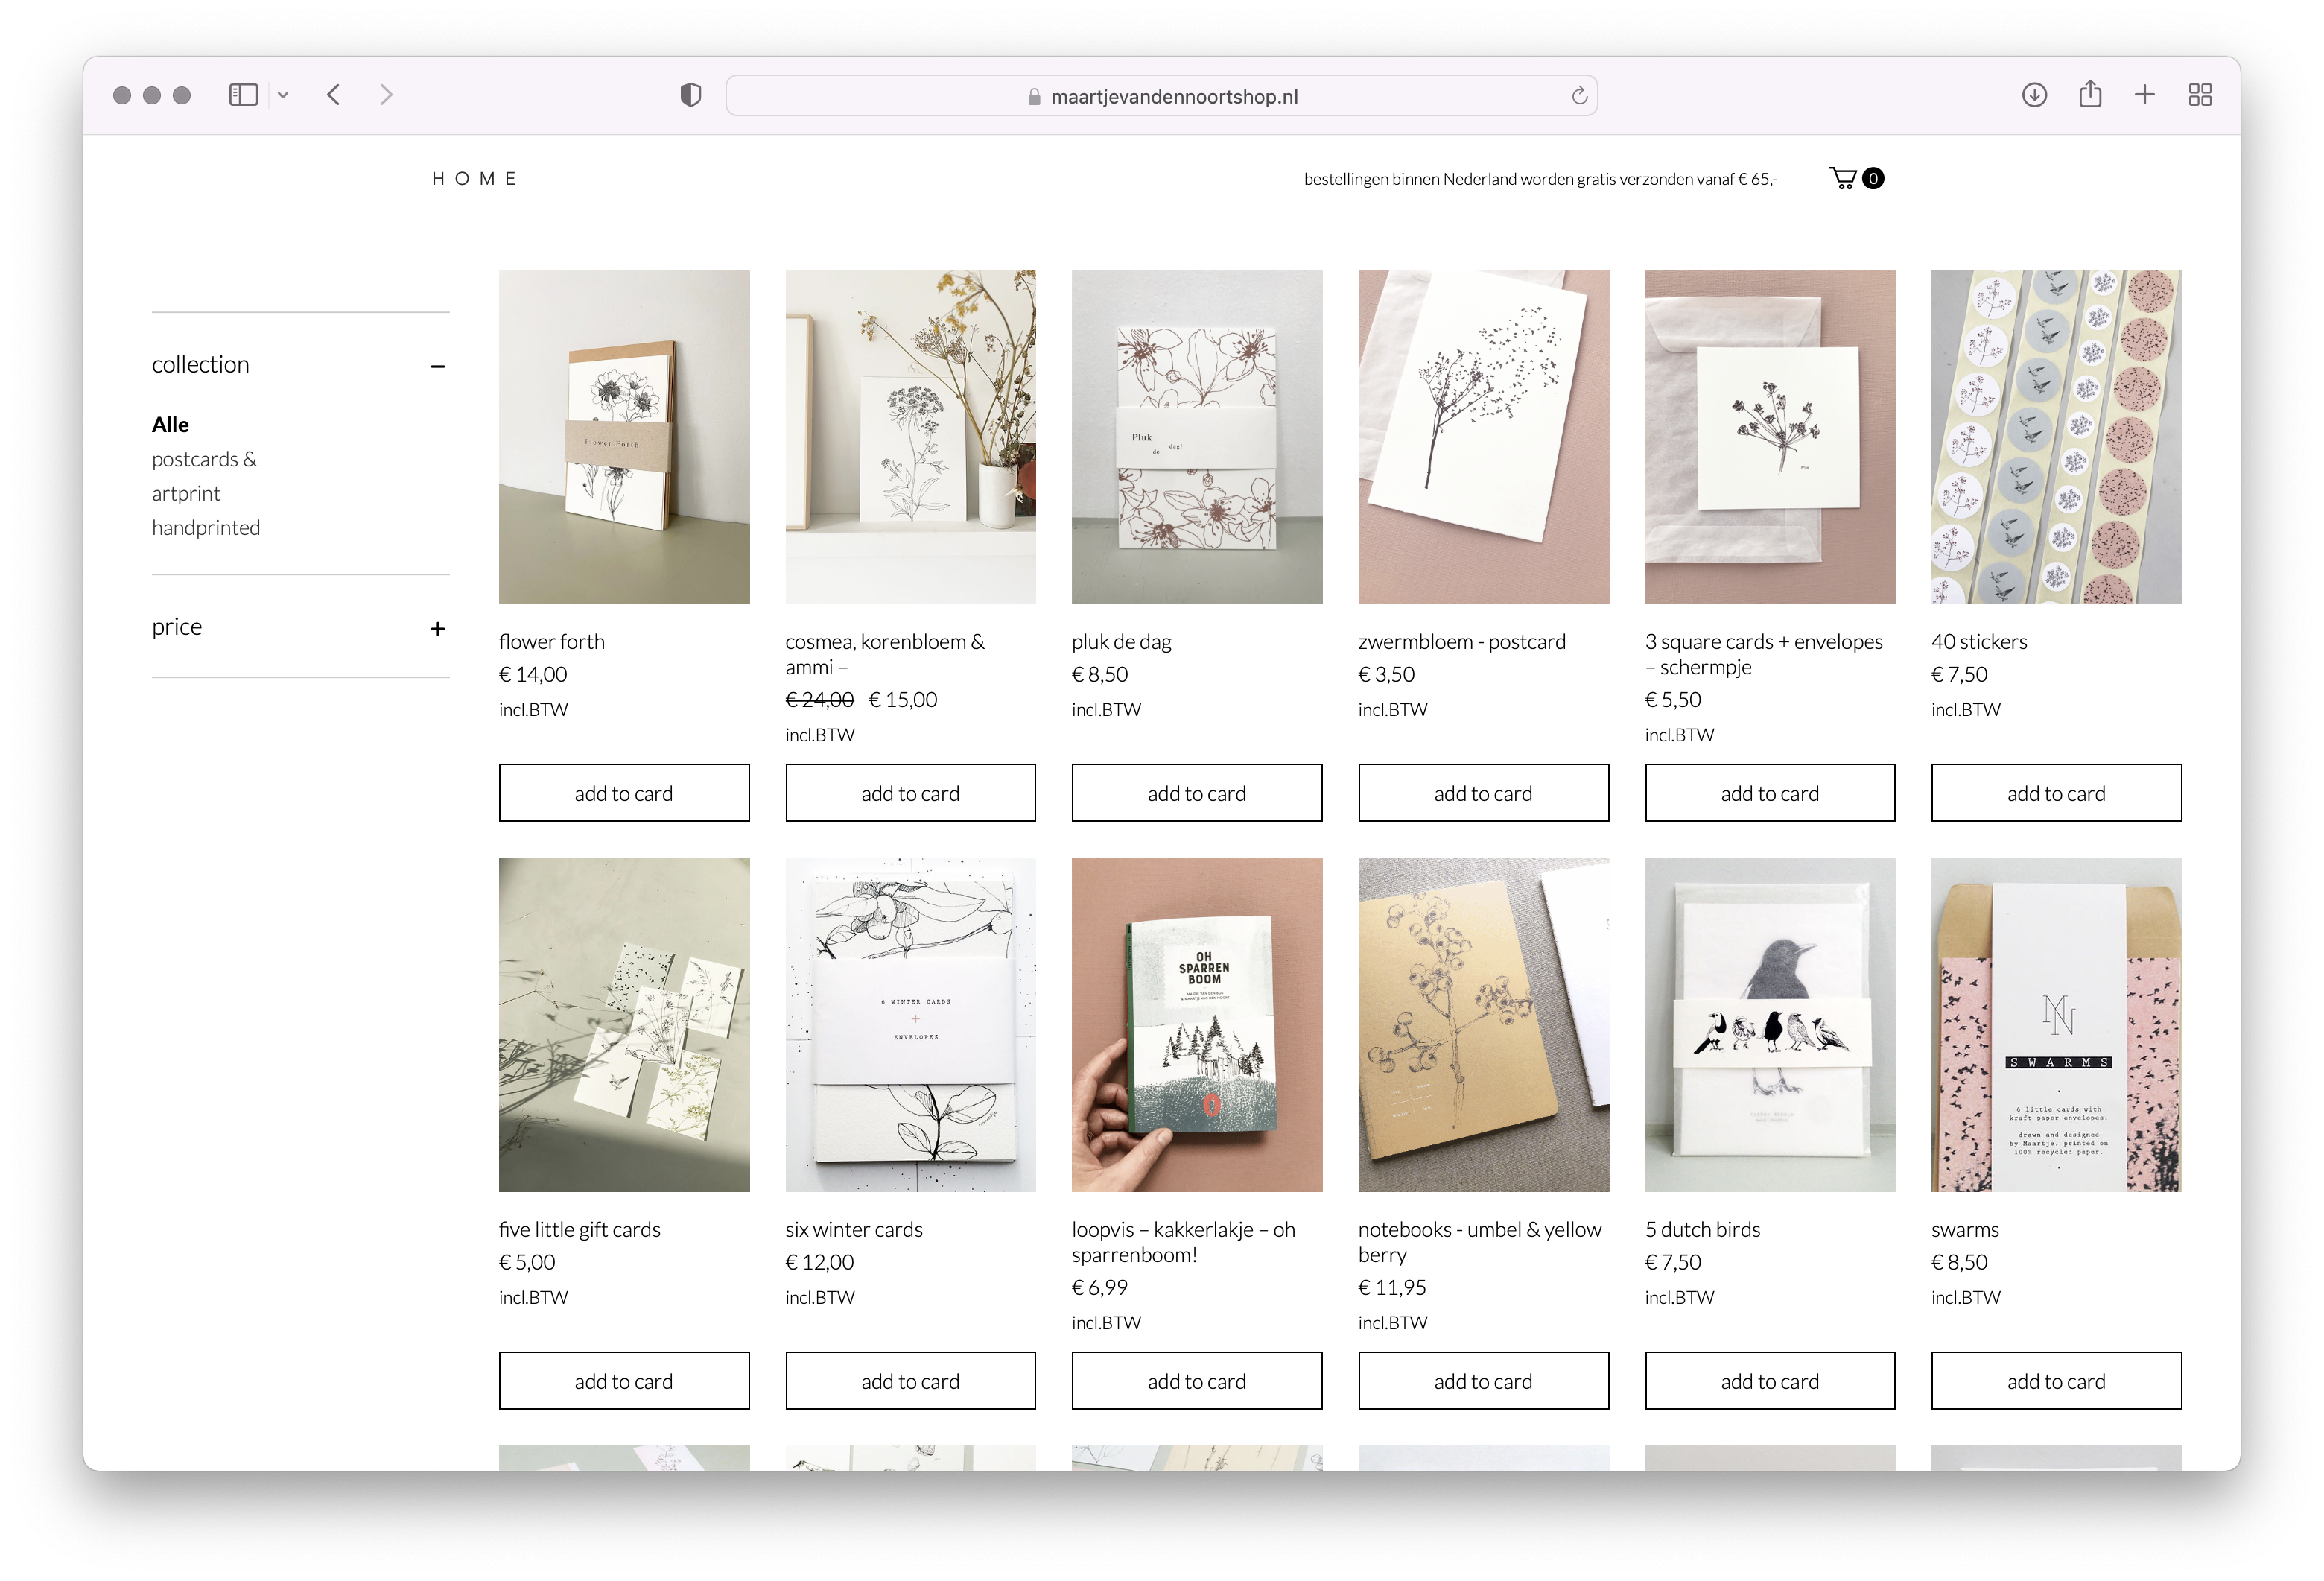Select the handprinted collection filter
The width and height of the screenshot is (2324, 1581).
(206, 527)
